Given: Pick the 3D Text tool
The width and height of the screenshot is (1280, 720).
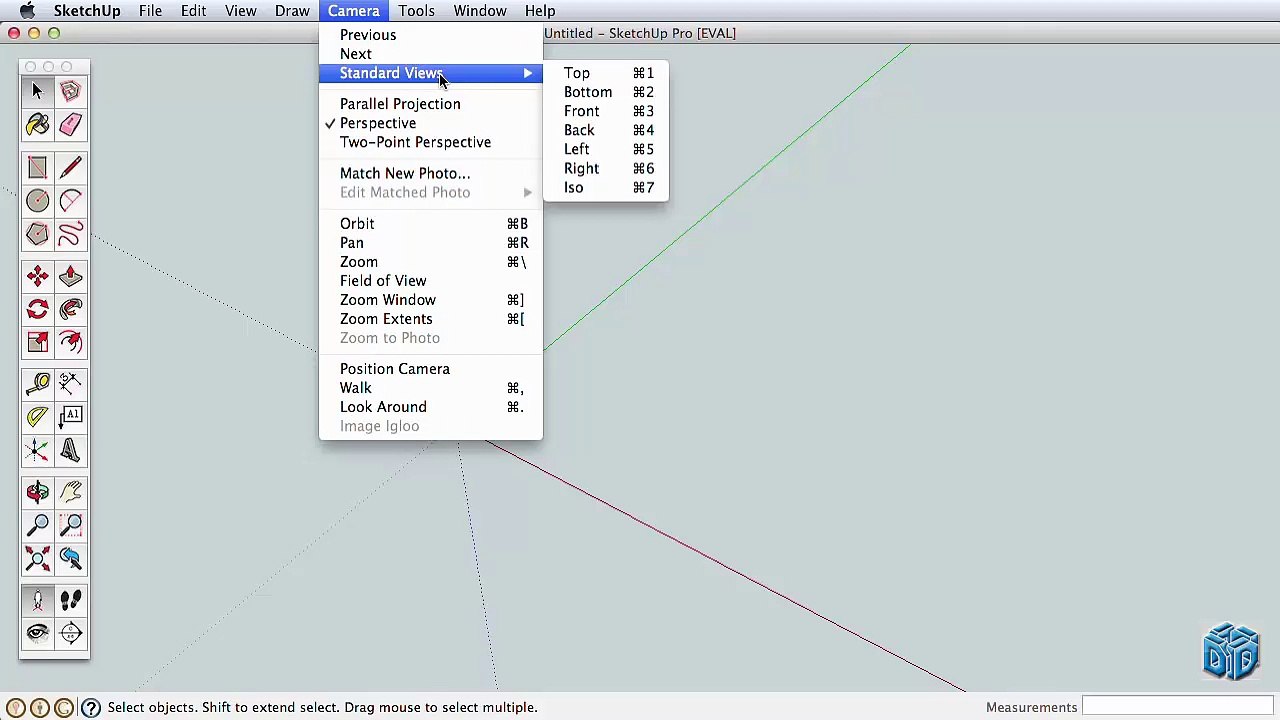Looking at the screenshot, I should pyautogui.click(x=70, y=450).
